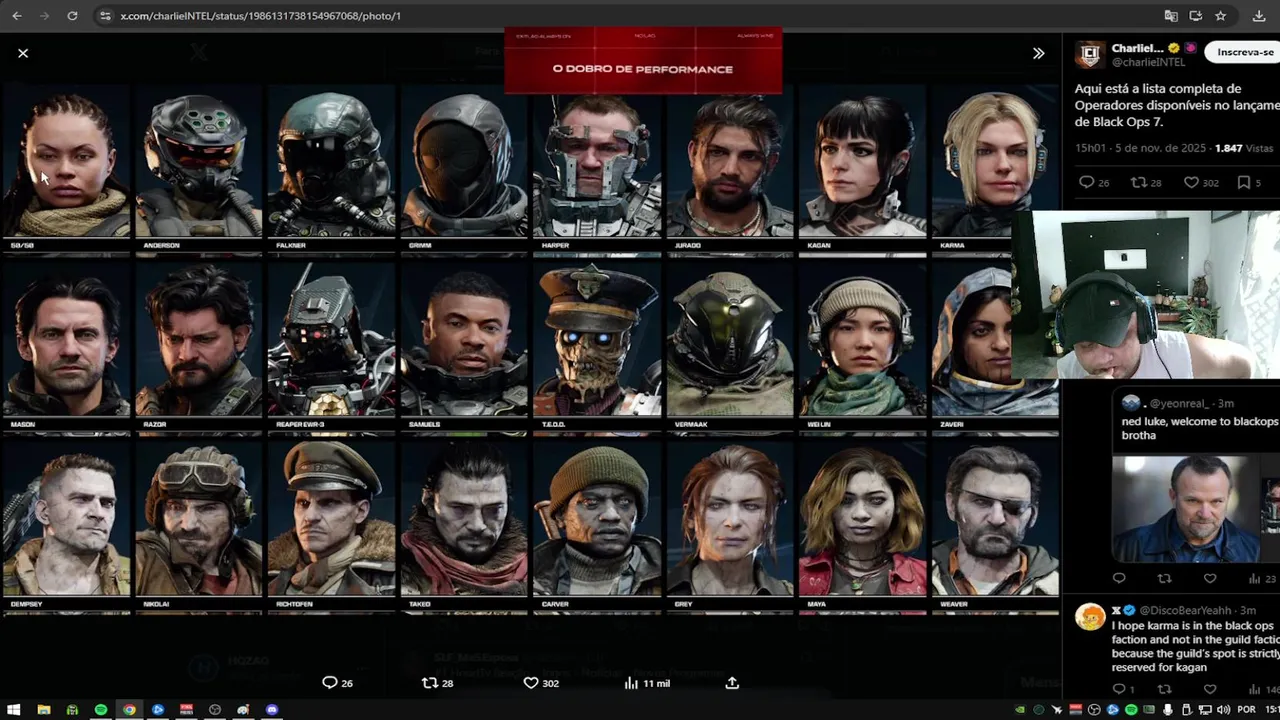Open the @DiscoBearYeahh username link
This screenshot has width=1280, height=720.
(x=1185, y=610)
